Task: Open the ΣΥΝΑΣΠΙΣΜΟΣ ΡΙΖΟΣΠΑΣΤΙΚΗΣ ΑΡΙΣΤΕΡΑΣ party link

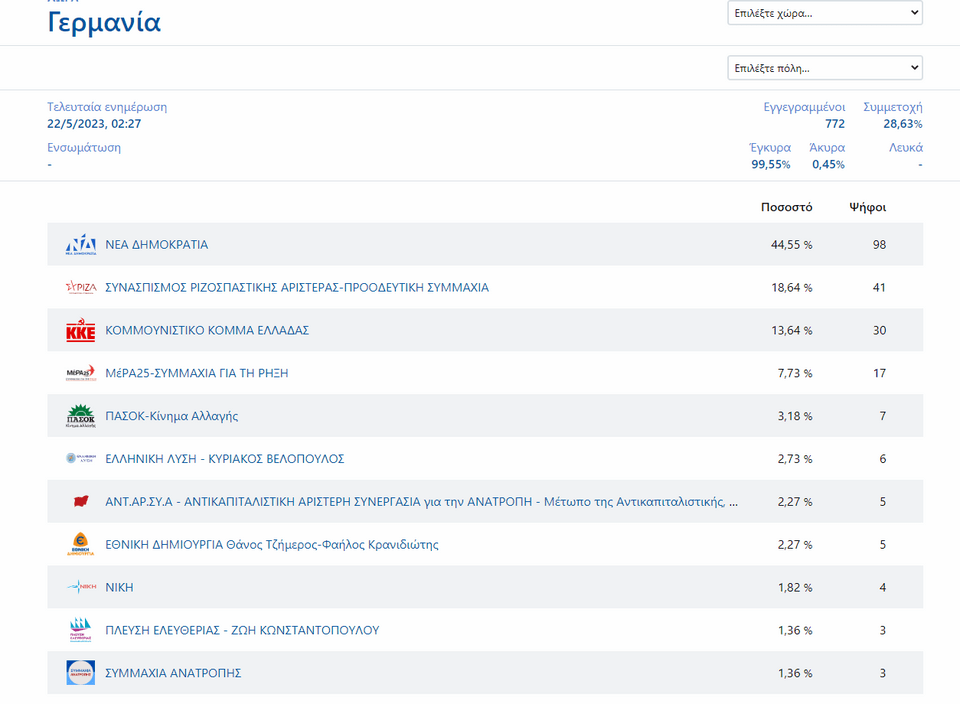Action: point(297,287)
